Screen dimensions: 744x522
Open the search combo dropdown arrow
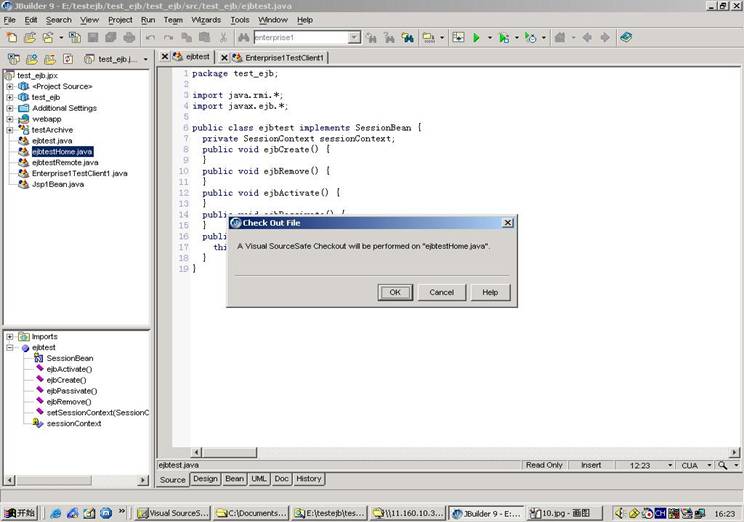click(x=354, y=37)
